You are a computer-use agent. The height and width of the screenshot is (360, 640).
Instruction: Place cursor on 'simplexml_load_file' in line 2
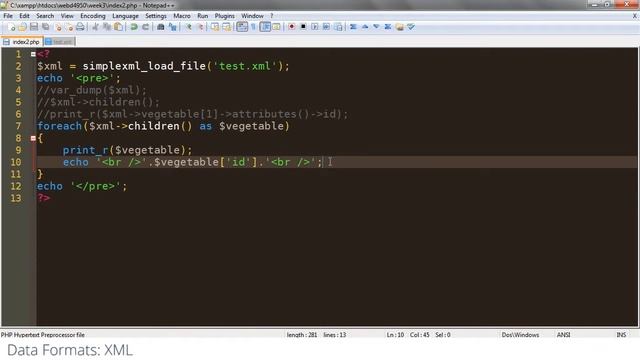[144, 66]
